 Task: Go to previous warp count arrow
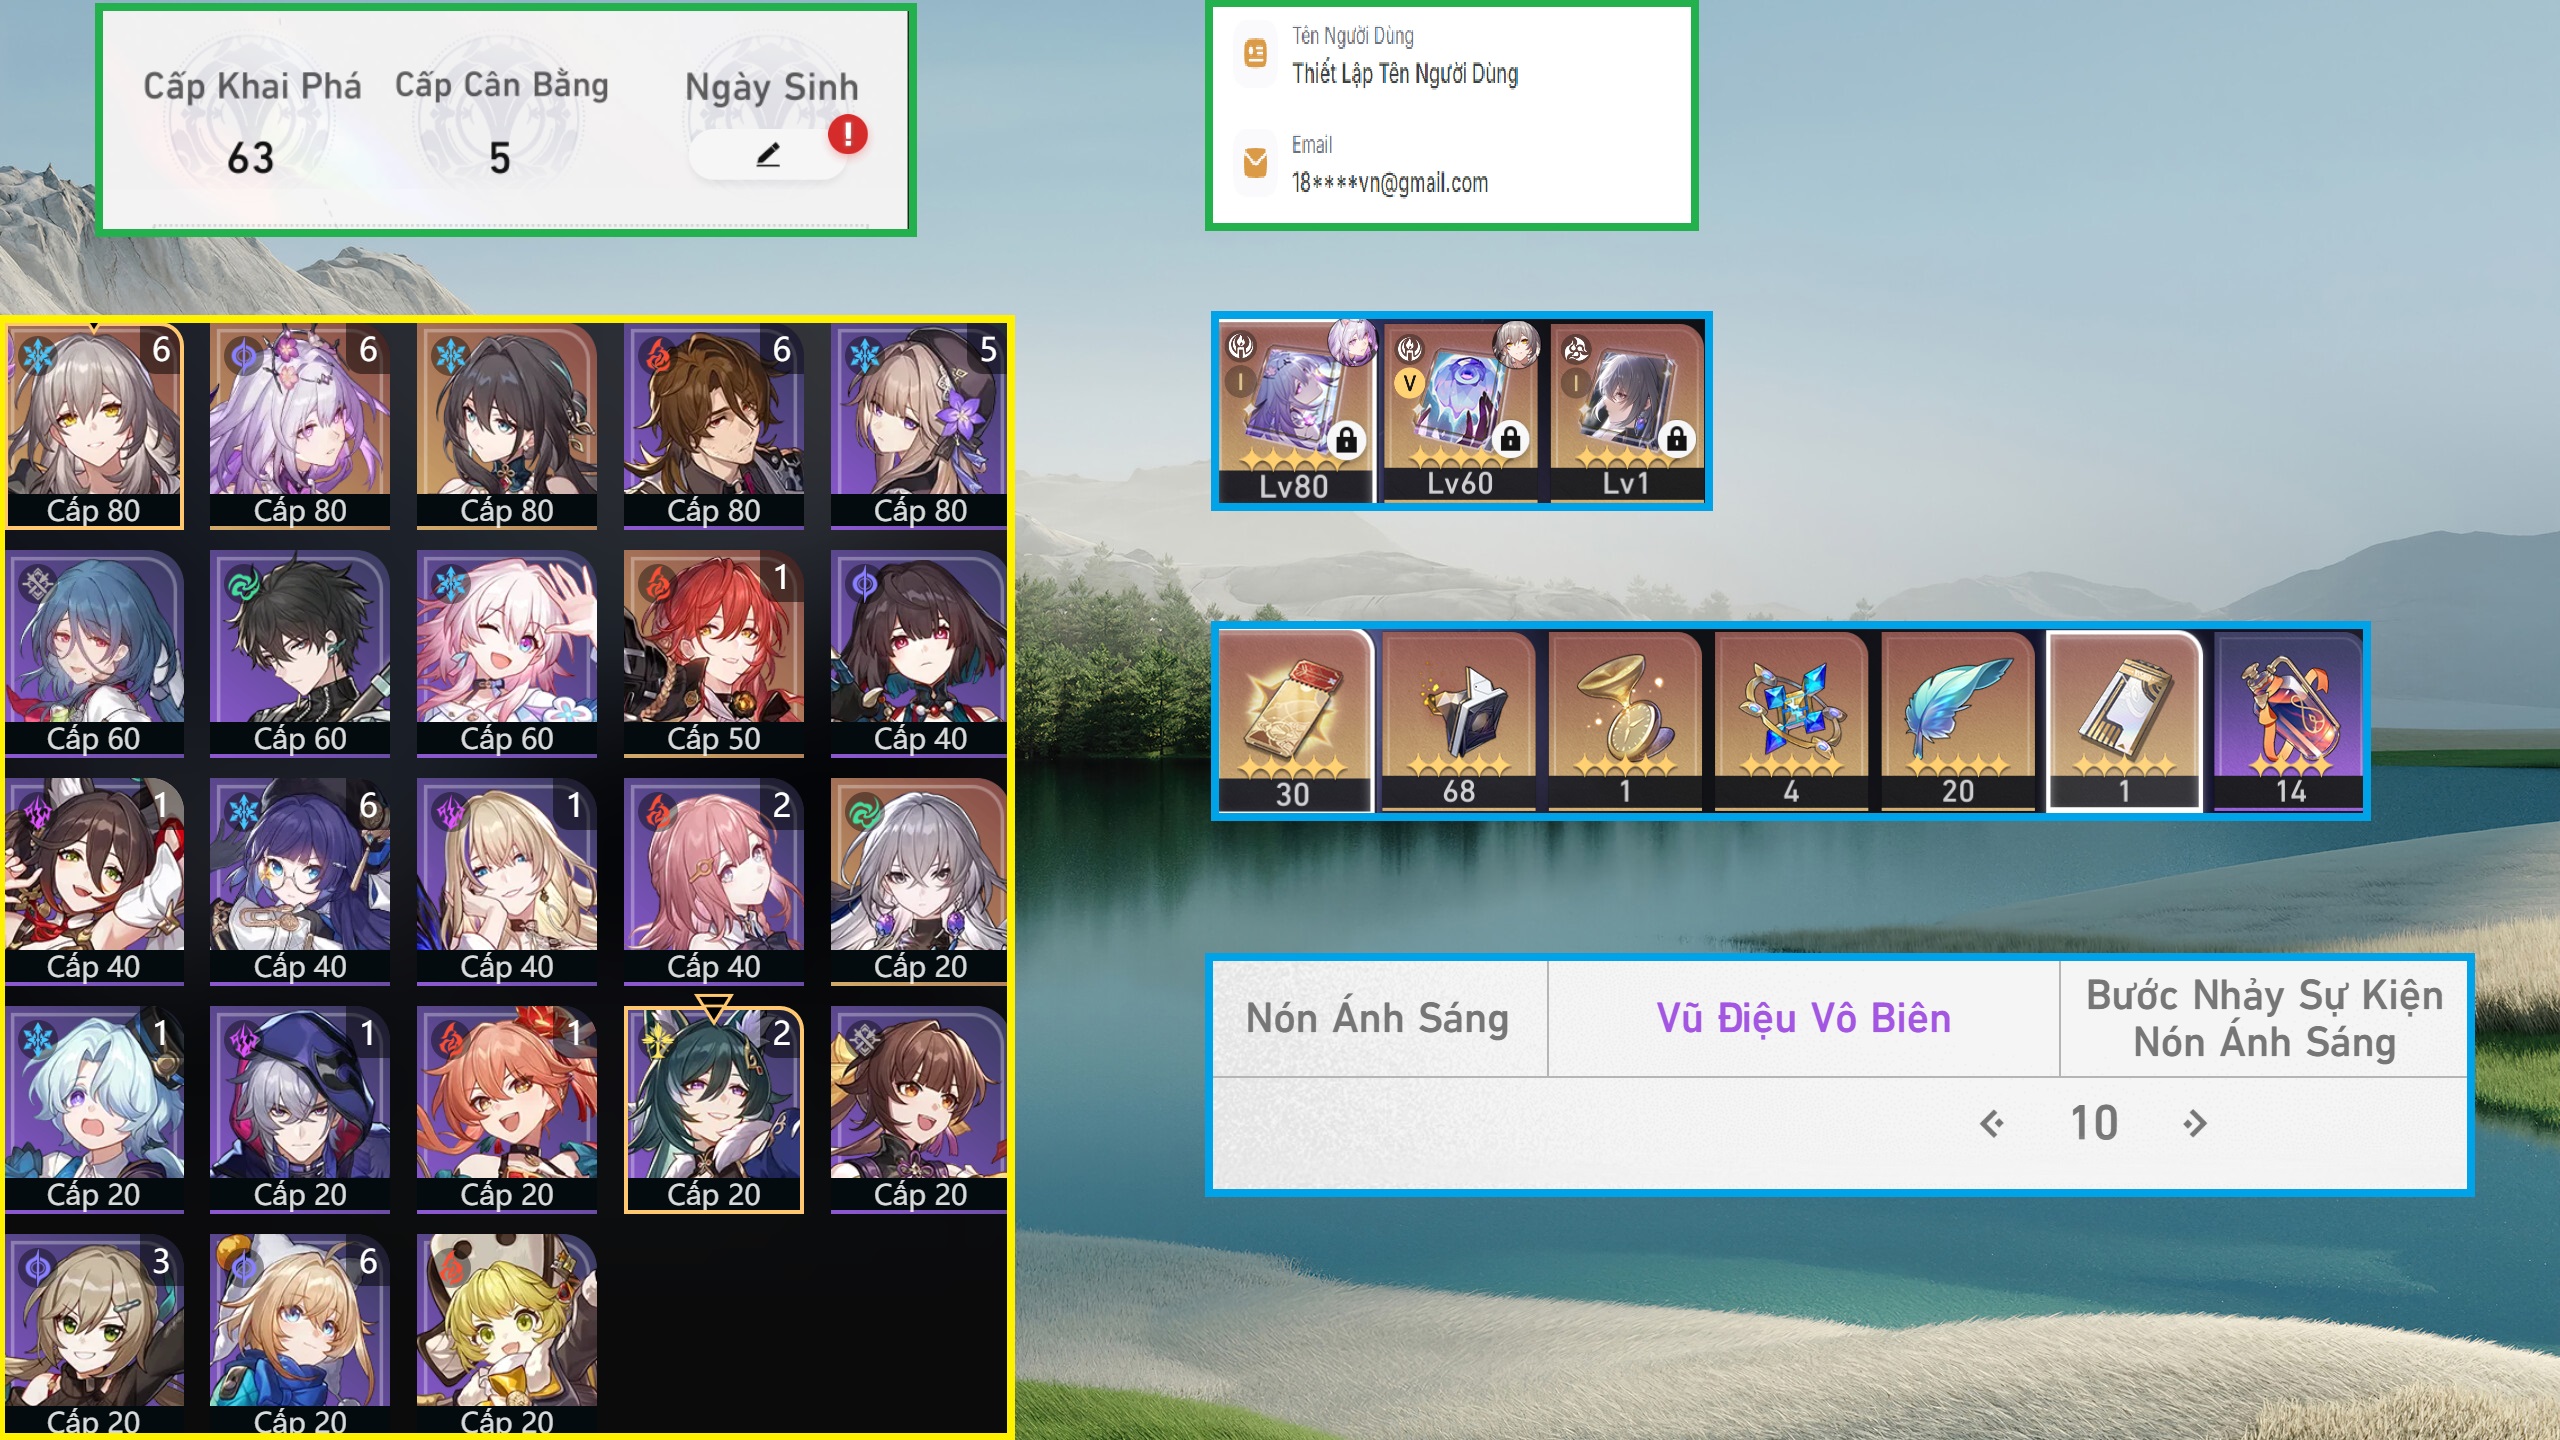coord(1991,1124)
